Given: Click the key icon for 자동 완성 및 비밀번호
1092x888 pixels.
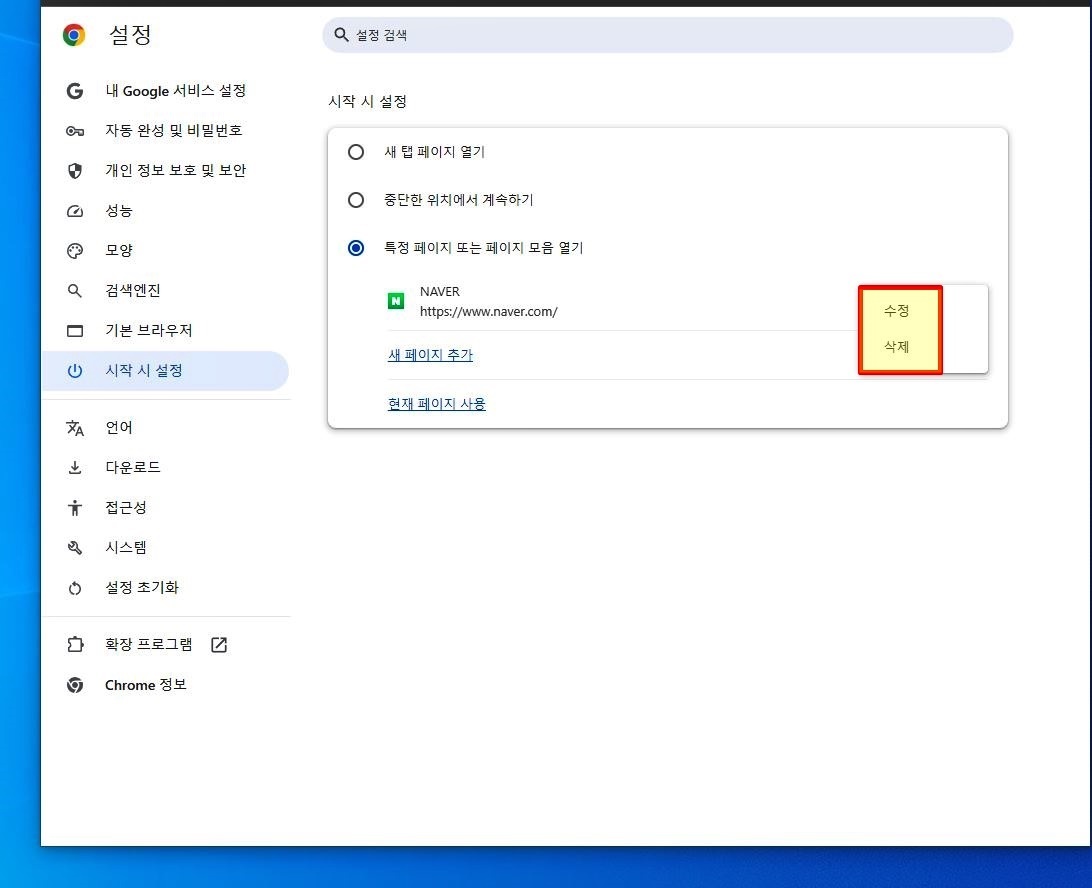Looking at the screenshot, I should 75,131.
